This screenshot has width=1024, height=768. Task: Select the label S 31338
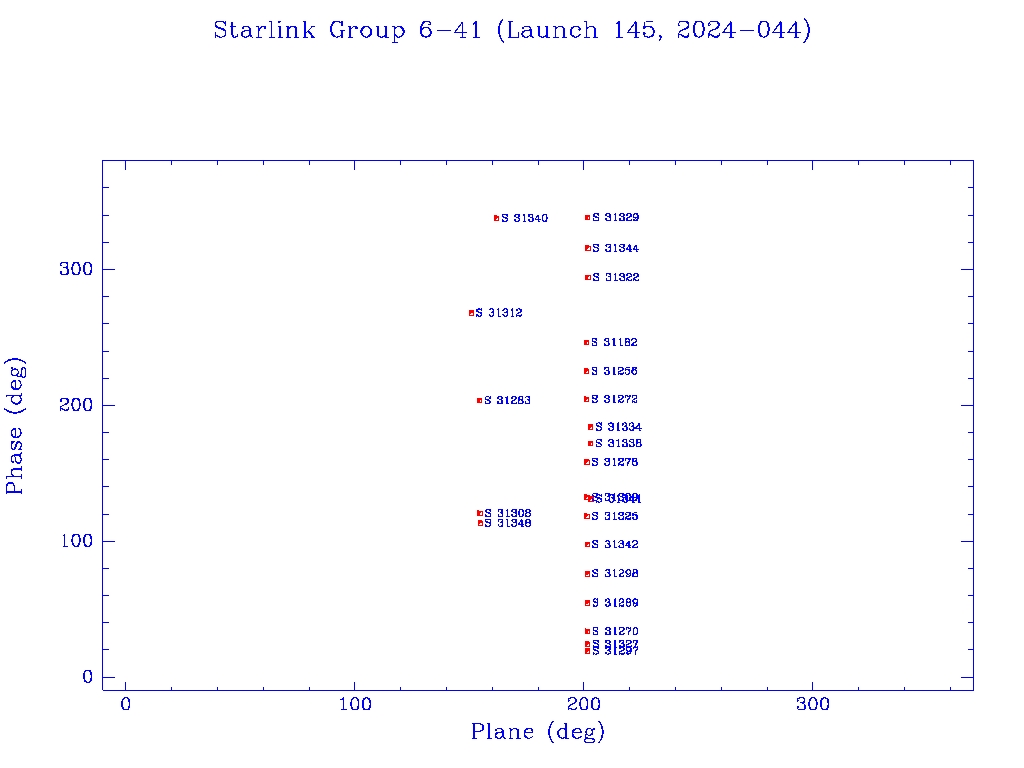(x=618, y=444)
